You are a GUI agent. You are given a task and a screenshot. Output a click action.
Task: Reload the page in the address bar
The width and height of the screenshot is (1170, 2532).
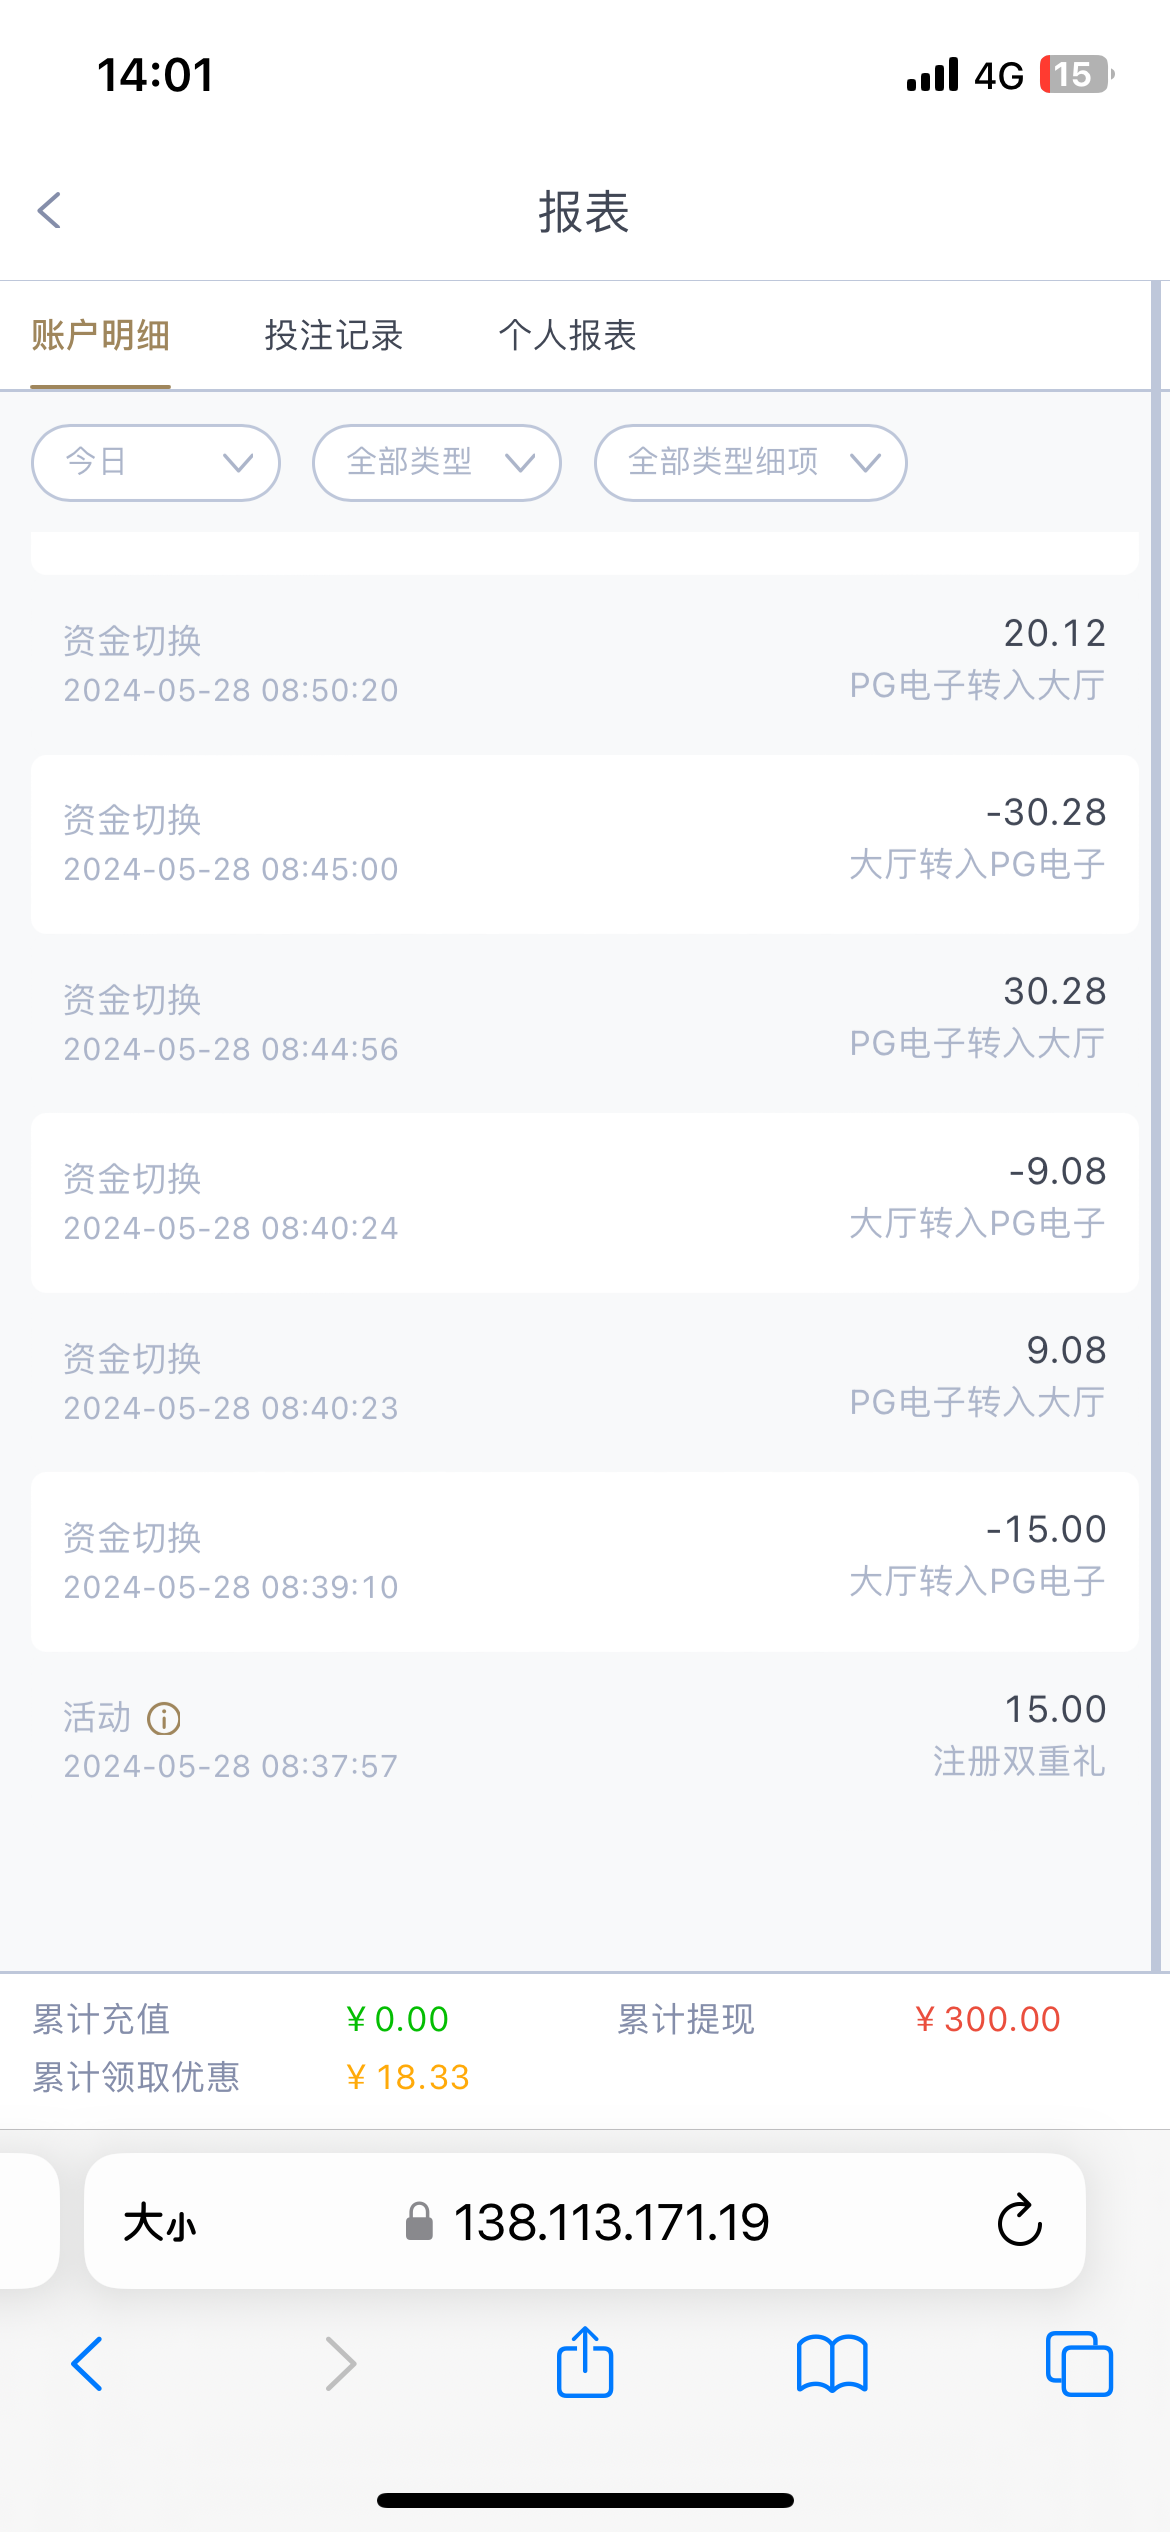point(1019,2221)
